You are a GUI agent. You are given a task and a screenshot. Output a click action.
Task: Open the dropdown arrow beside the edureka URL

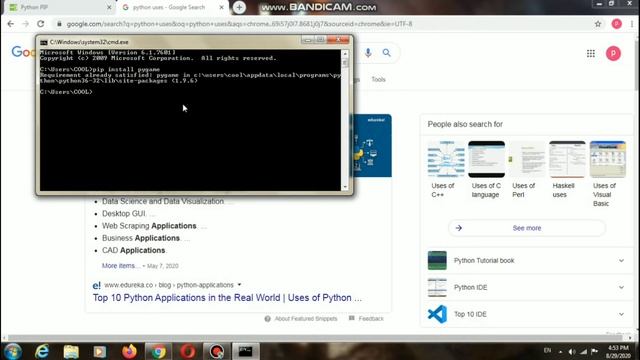click(240, 285)
